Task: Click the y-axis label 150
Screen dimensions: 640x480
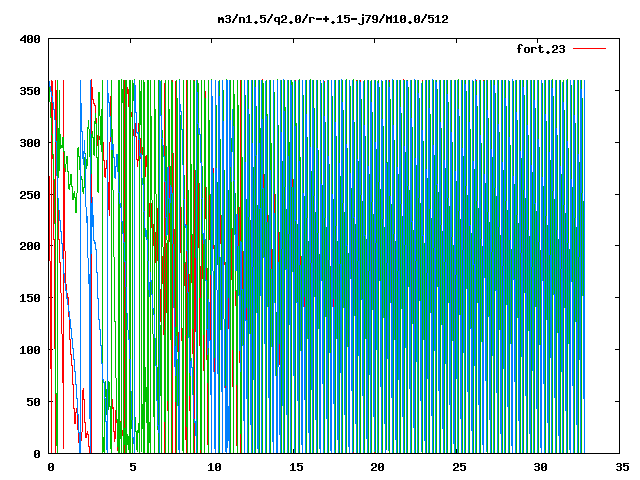Action: [x=30, y=298]
